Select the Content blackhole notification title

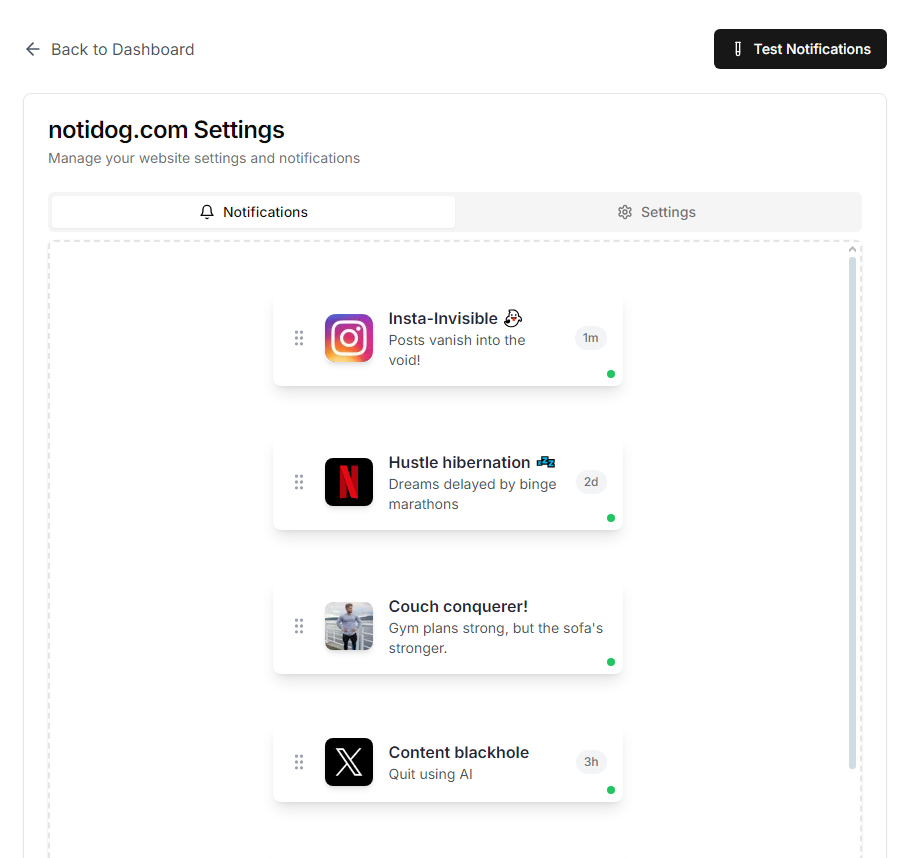click(459, 752)
